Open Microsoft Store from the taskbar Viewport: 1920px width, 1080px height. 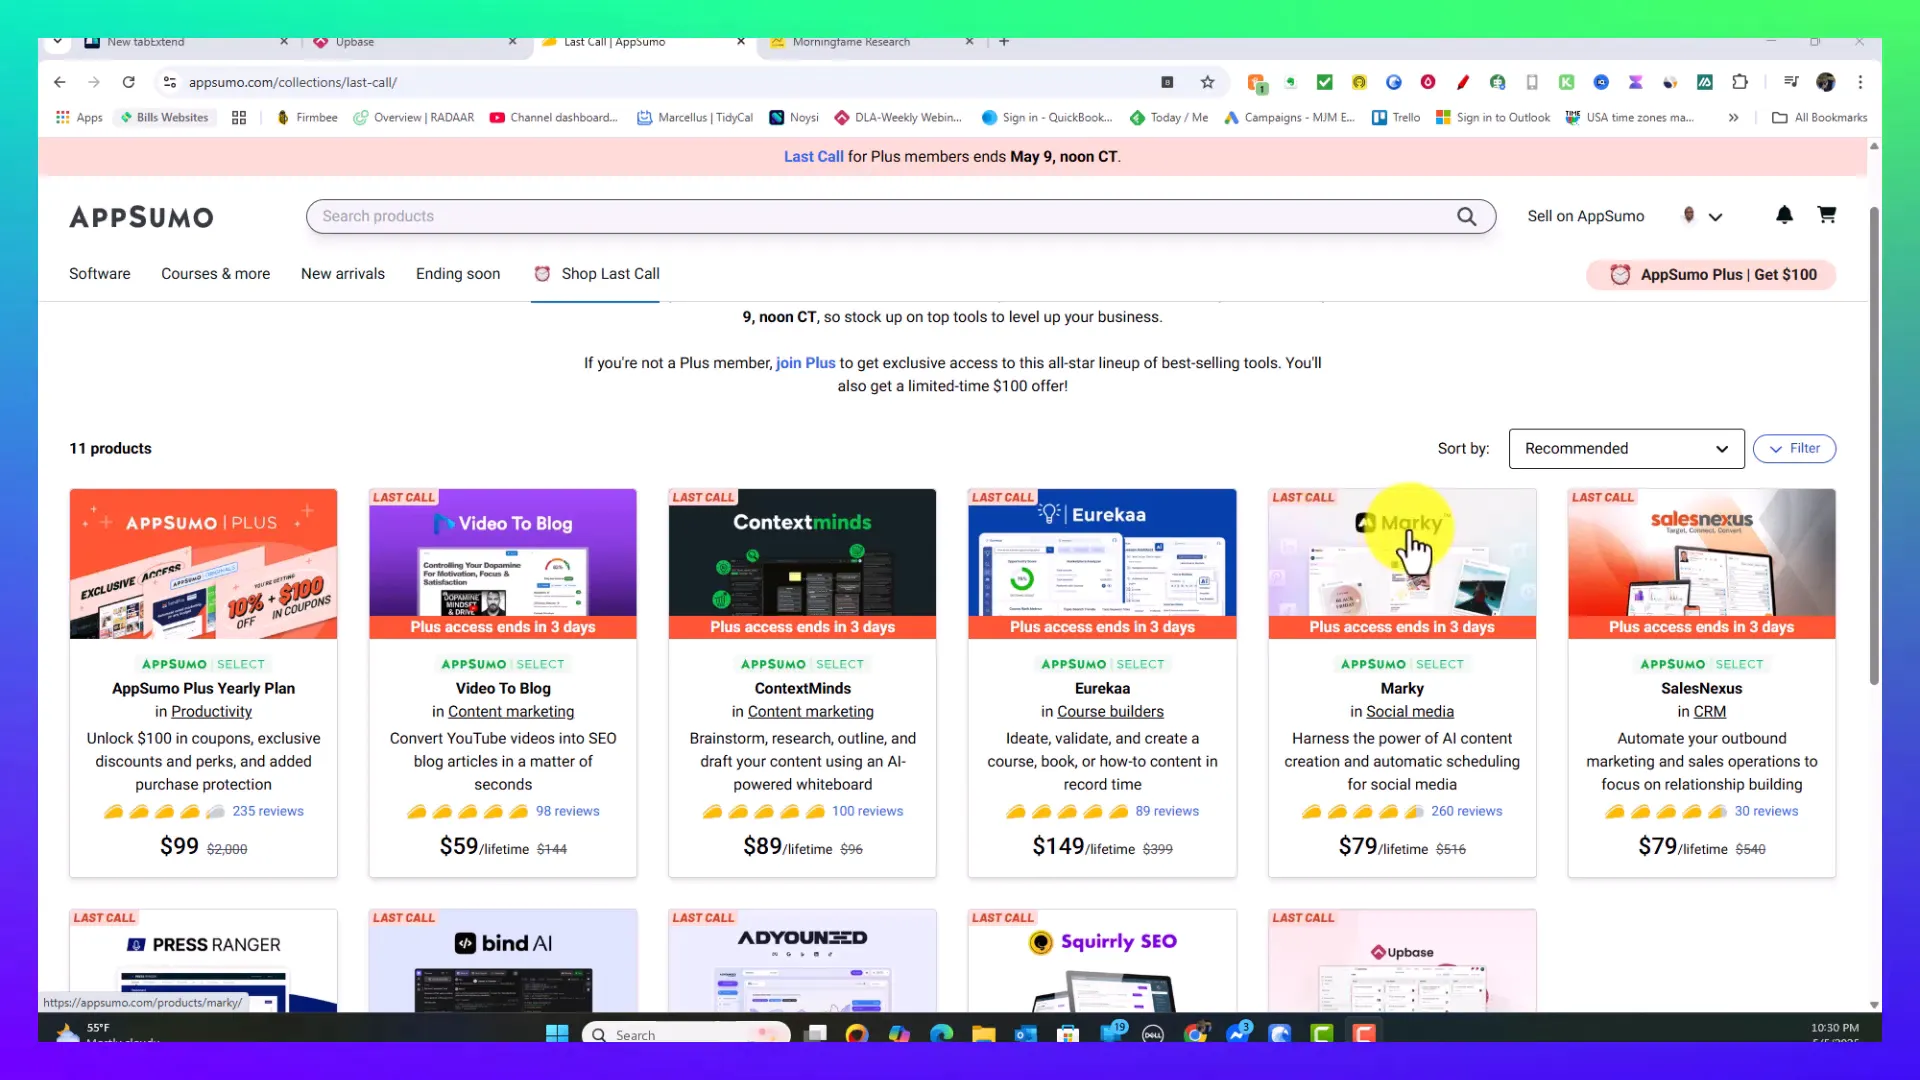(x=1068, y=1034)
